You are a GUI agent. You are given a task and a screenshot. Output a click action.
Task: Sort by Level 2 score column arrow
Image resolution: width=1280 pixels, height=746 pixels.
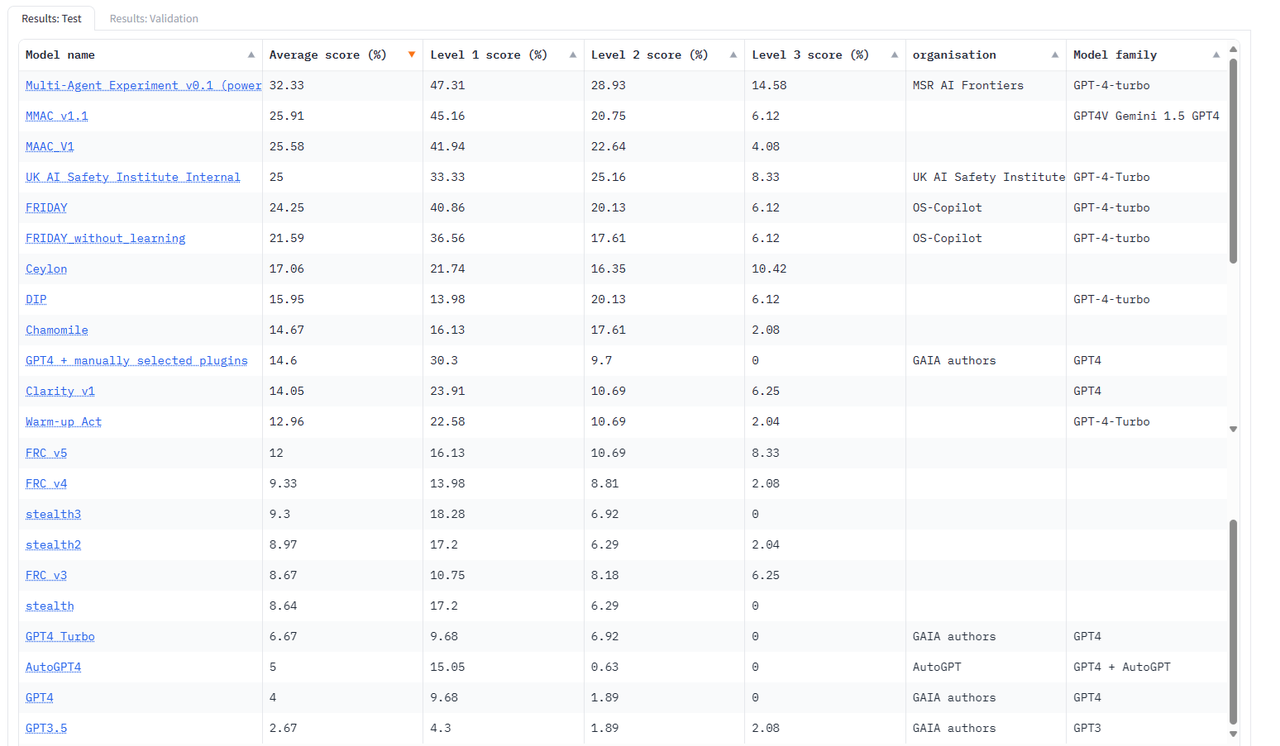pos(733,55)
